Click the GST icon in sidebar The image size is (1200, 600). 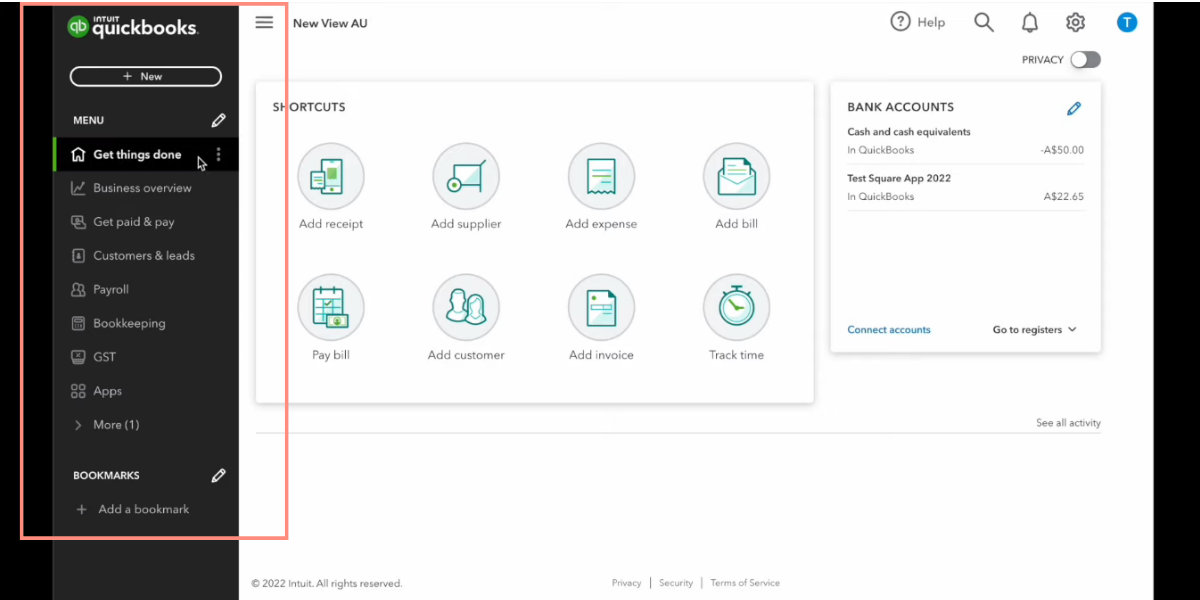(x=78, y=357)
